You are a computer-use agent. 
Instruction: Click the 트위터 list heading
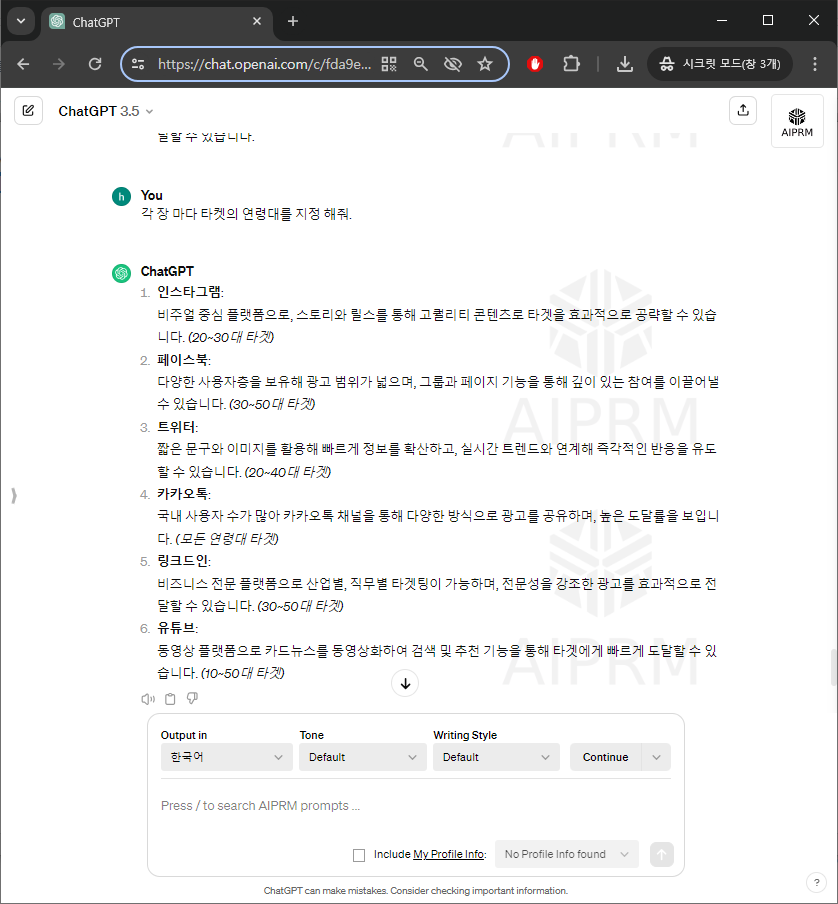[x=177, y=427]
